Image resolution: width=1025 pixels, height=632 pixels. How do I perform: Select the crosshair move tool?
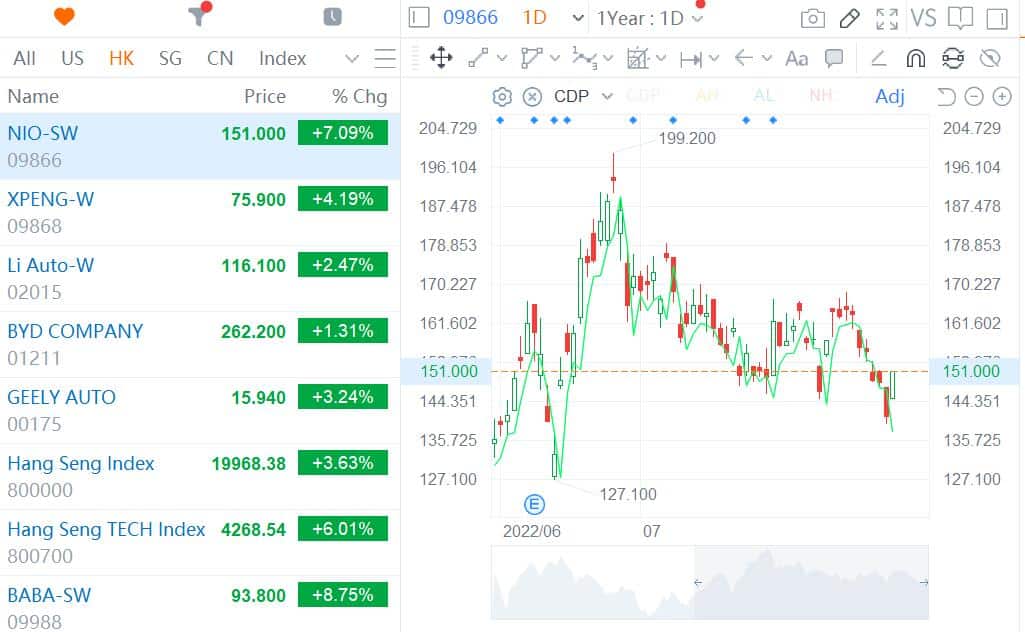coord(440,58)
